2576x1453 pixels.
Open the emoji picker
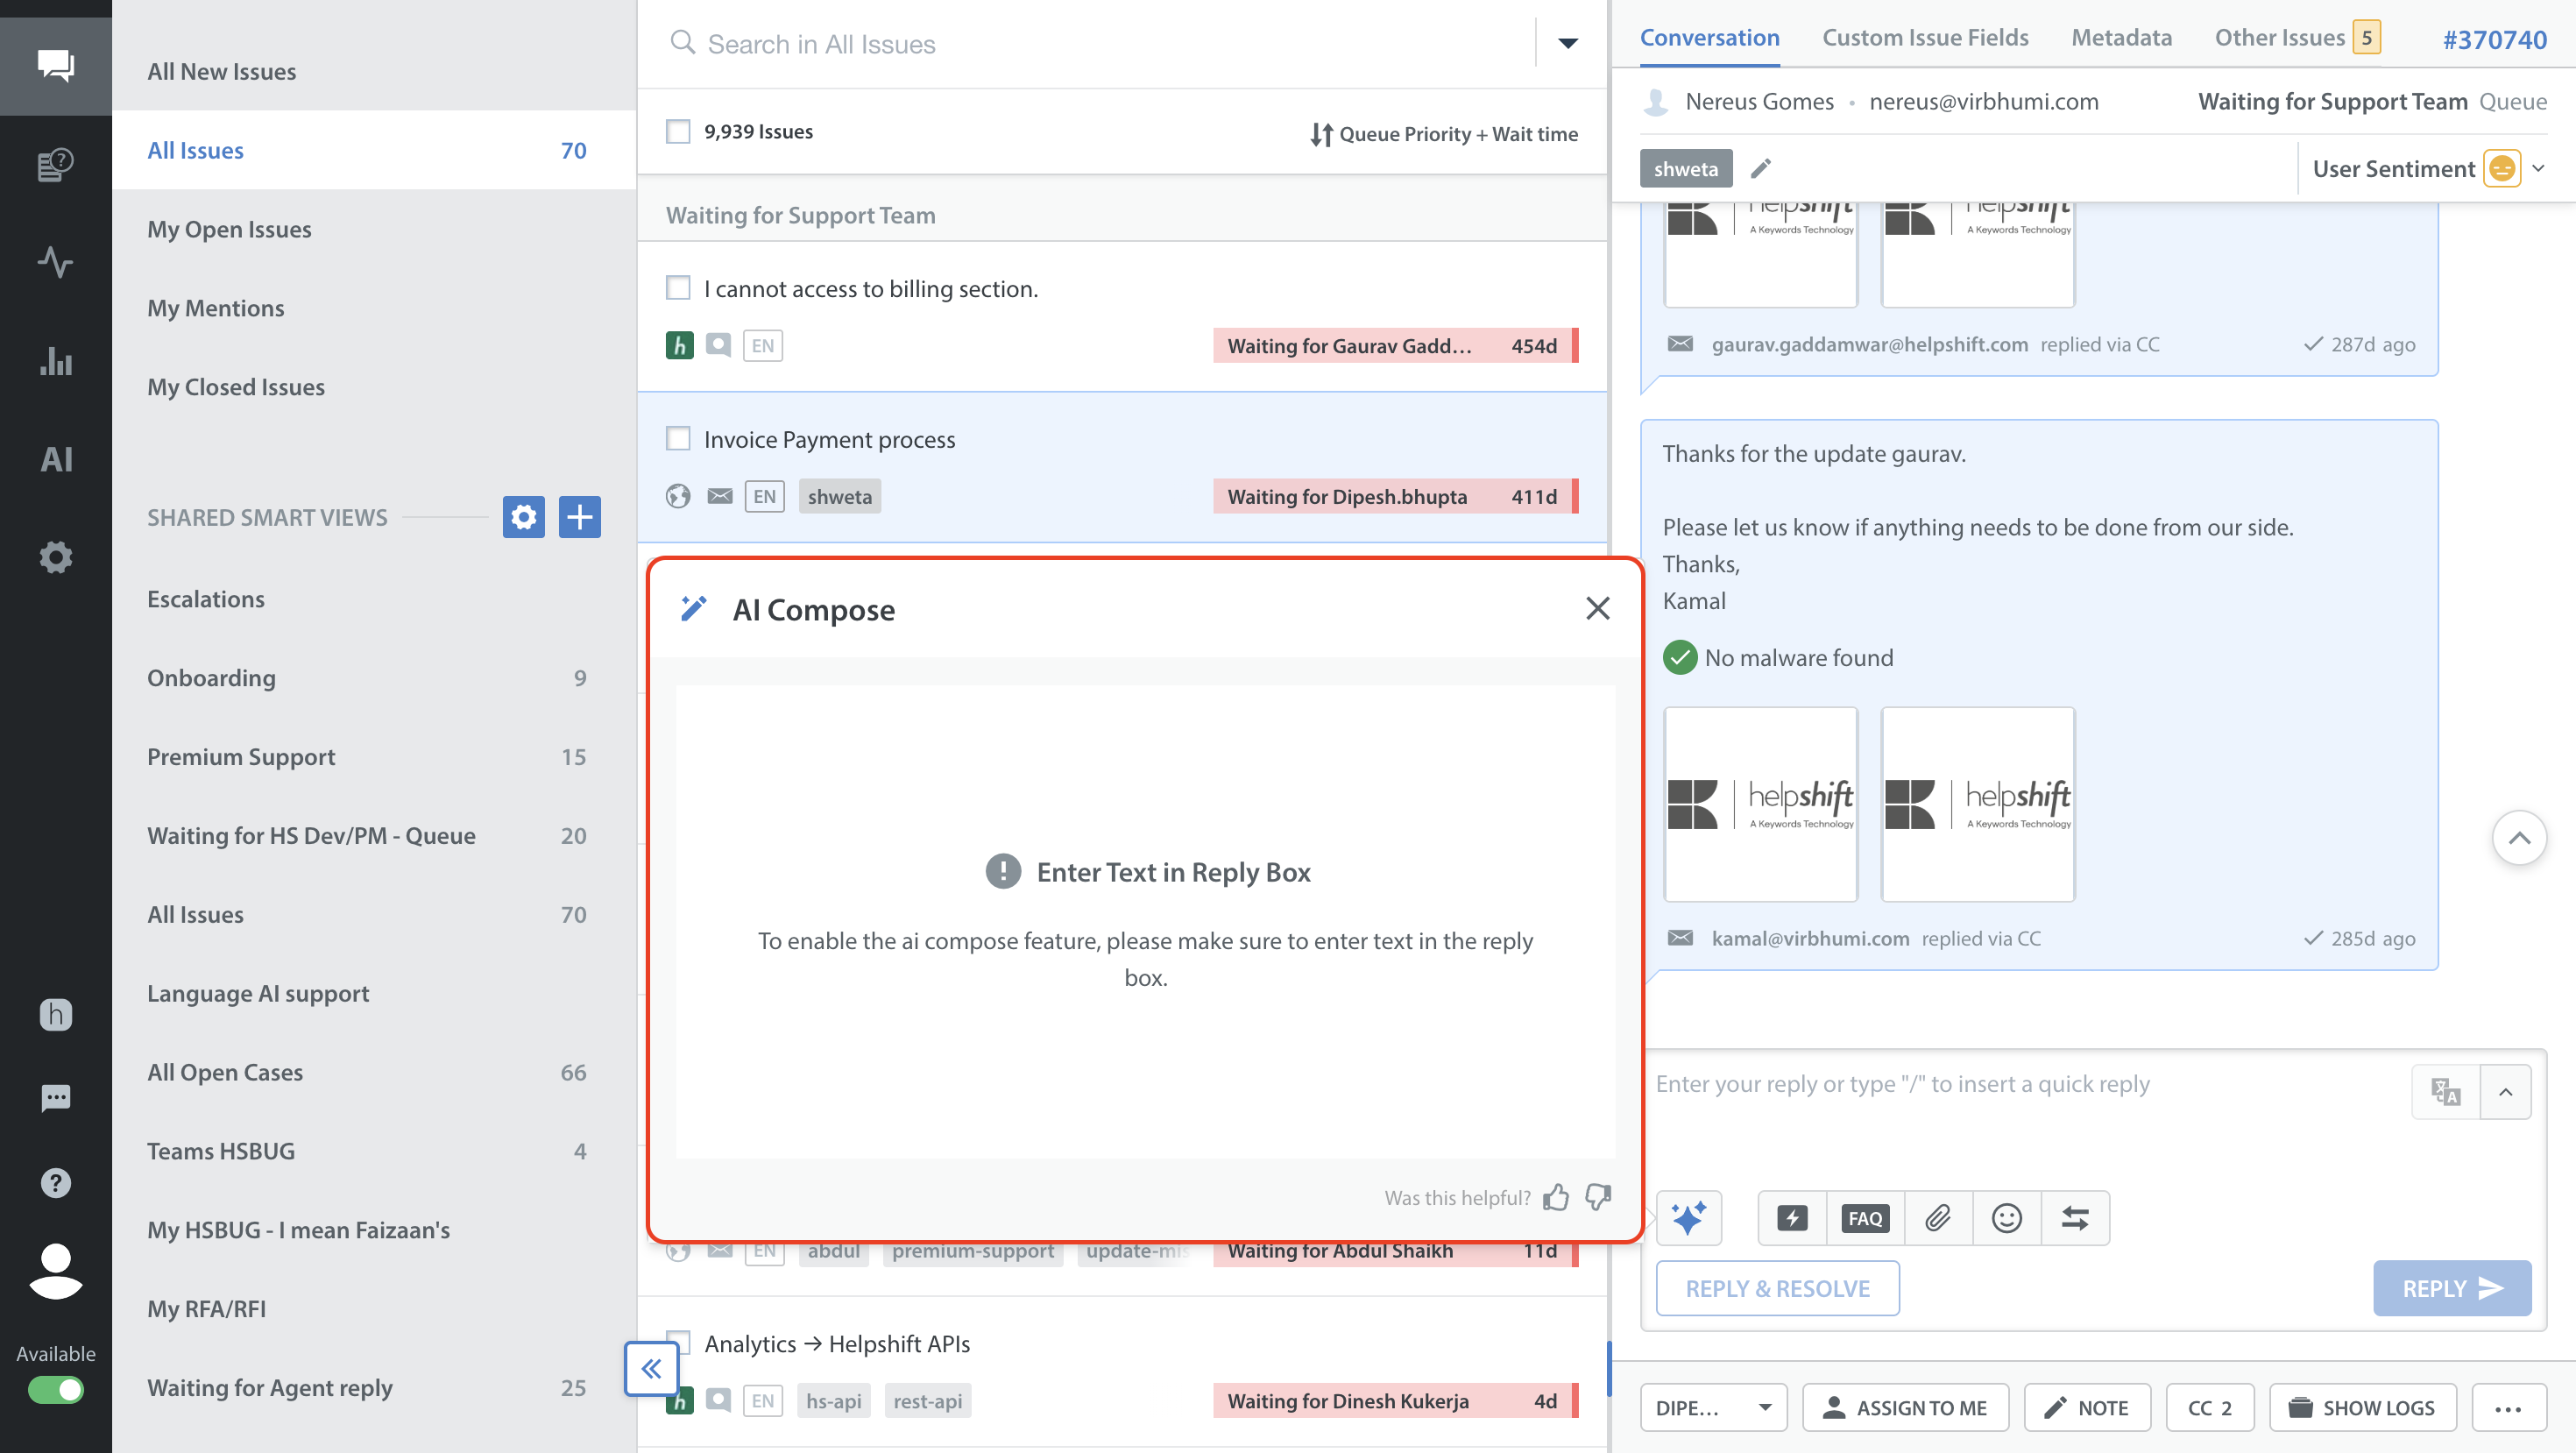click(x=2006, y=1217)
